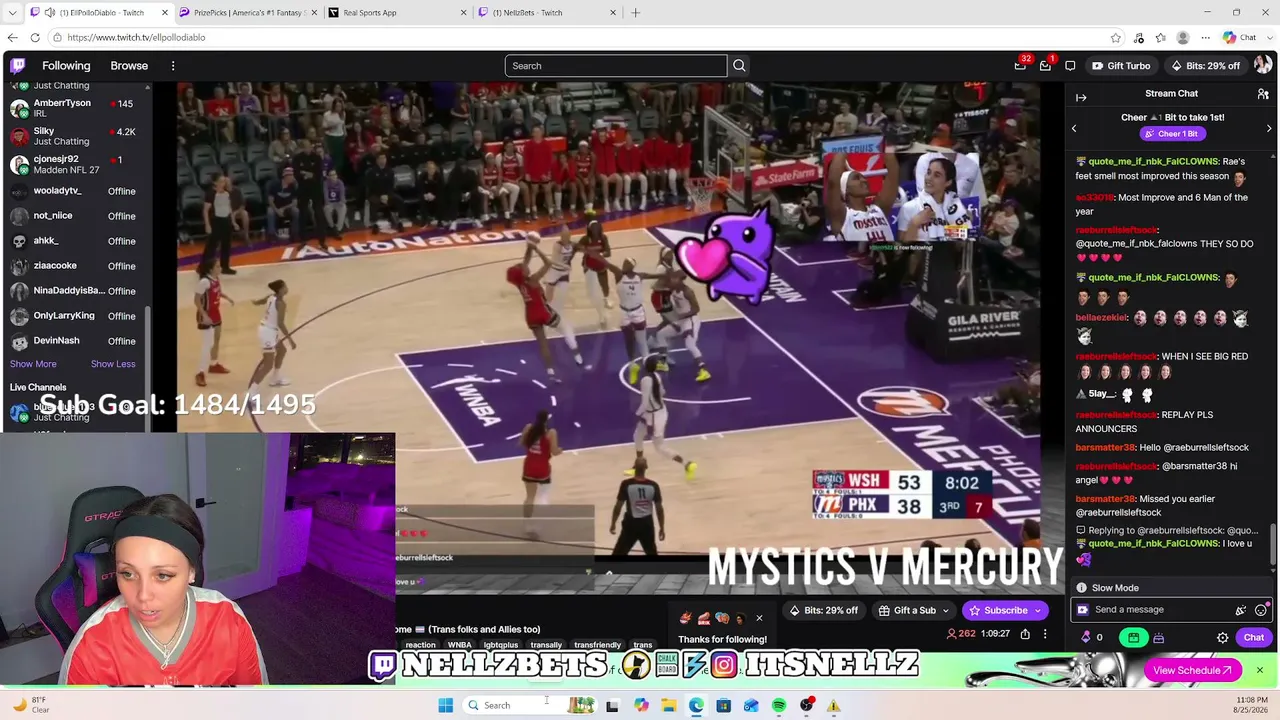The image size is (1280, 720).
Task: Click the top Bits: 29% off button
Action: click(x=1205, y=66)
